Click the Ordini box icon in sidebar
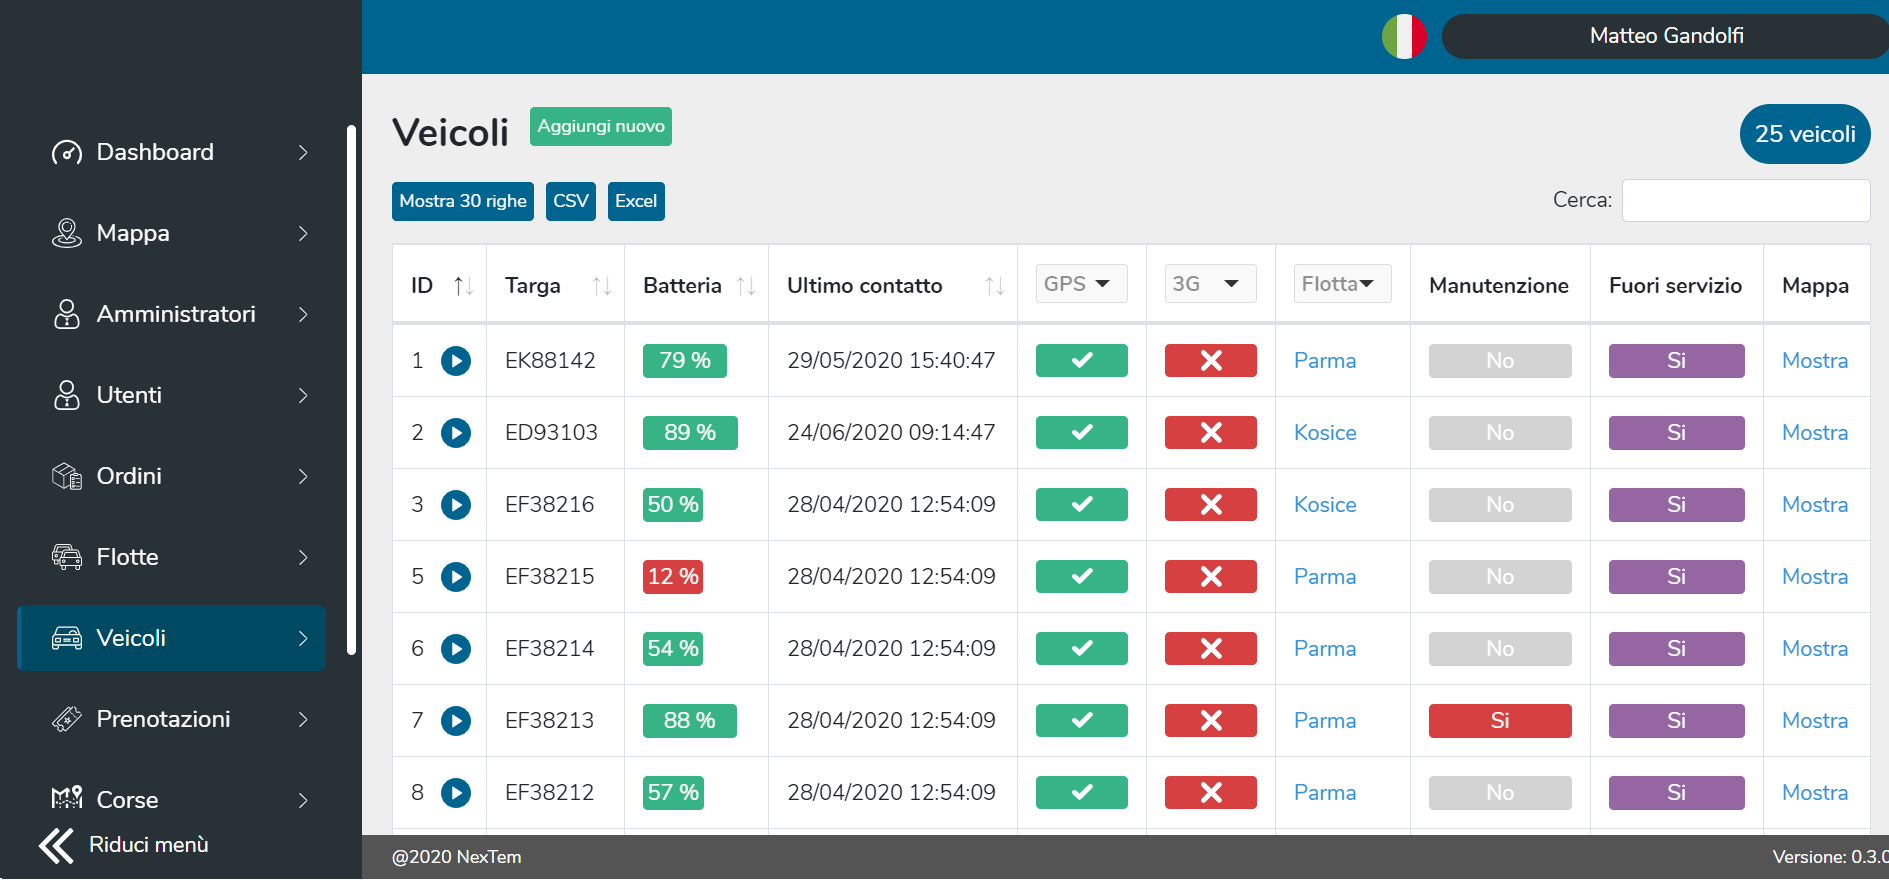 pyautogui.click(x=67, y=476)
